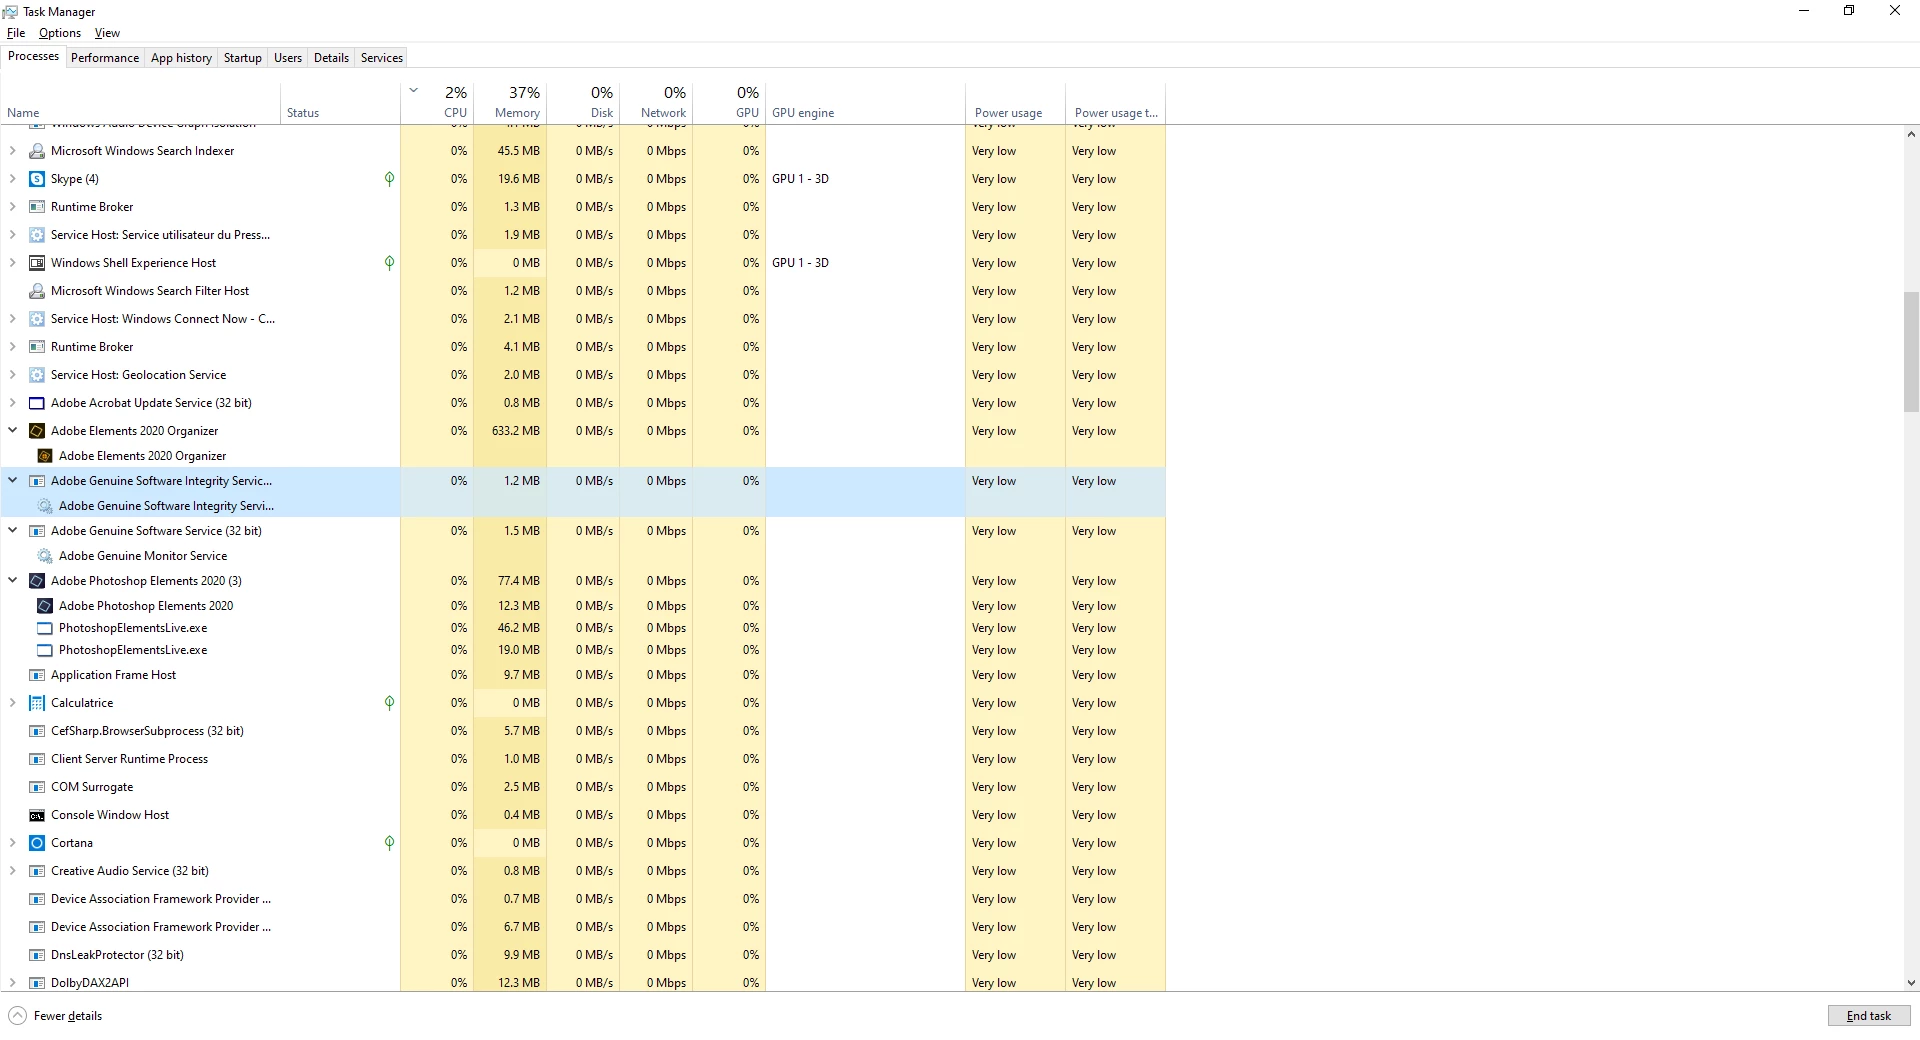Screen dimensions: 1920x1040
Task: Click the Windows Shell Experience Host icon
Action: coord(37,263)
